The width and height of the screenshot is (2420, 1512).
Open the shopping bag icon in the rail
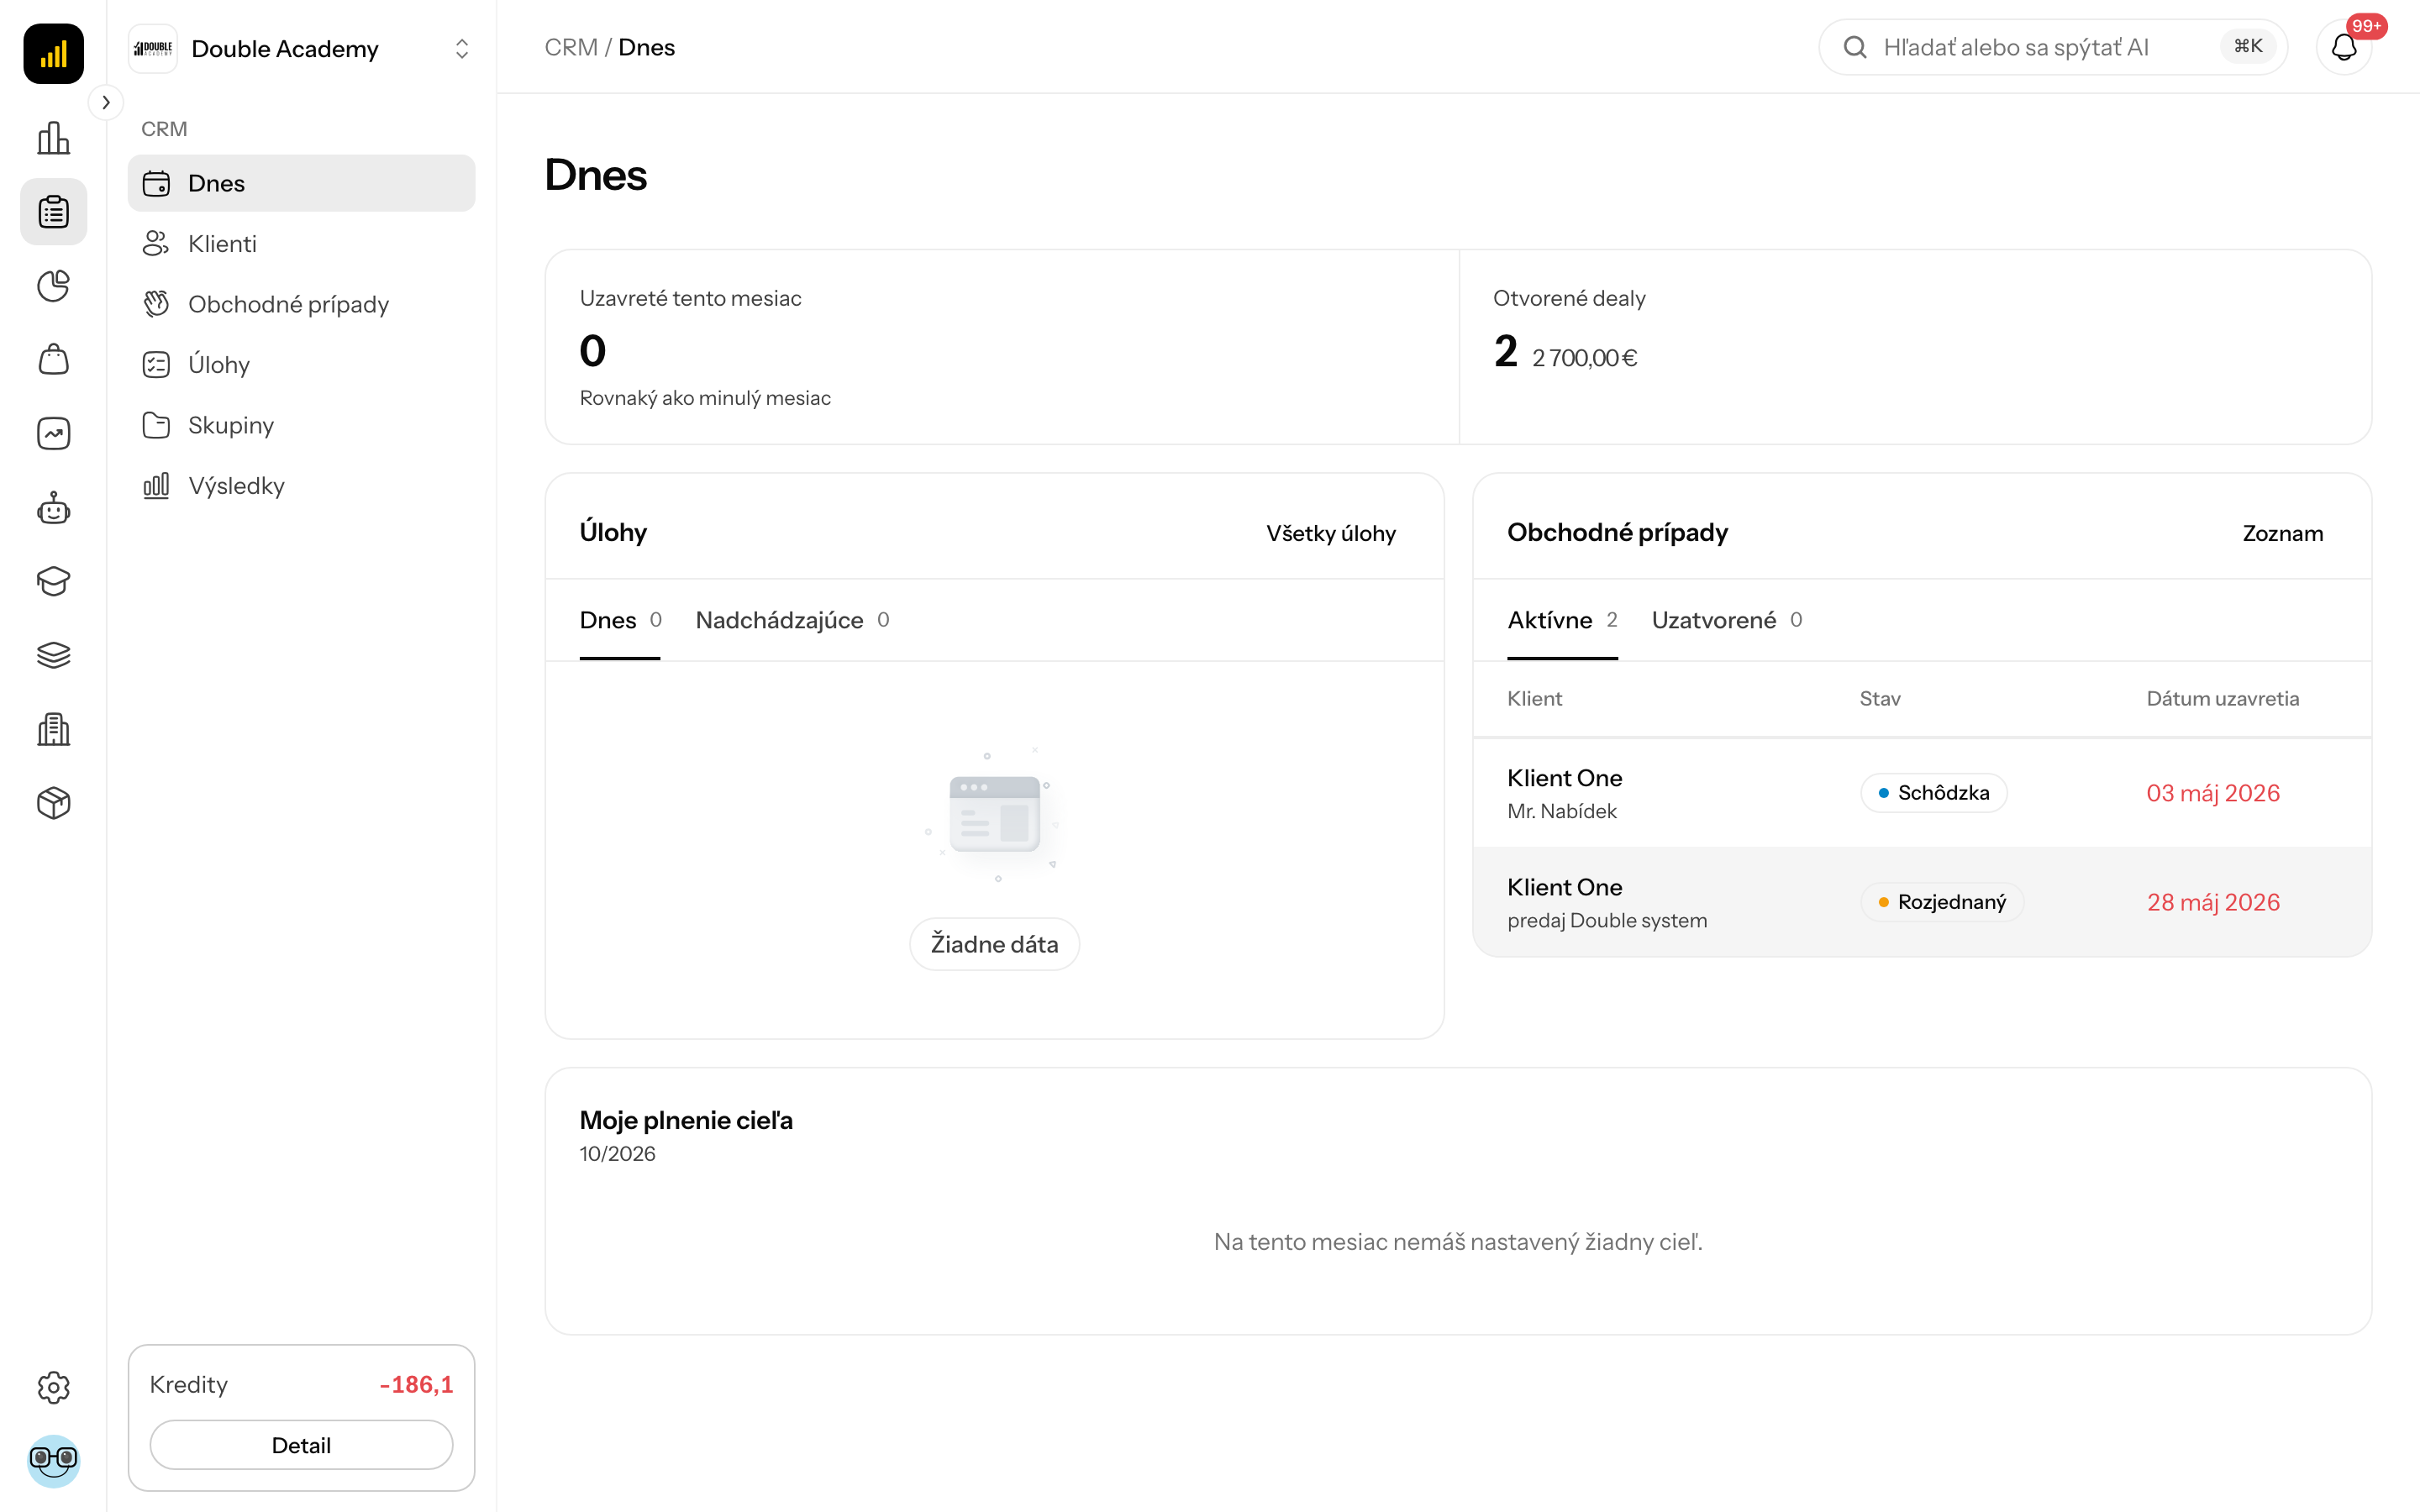[x=53, y=360]
